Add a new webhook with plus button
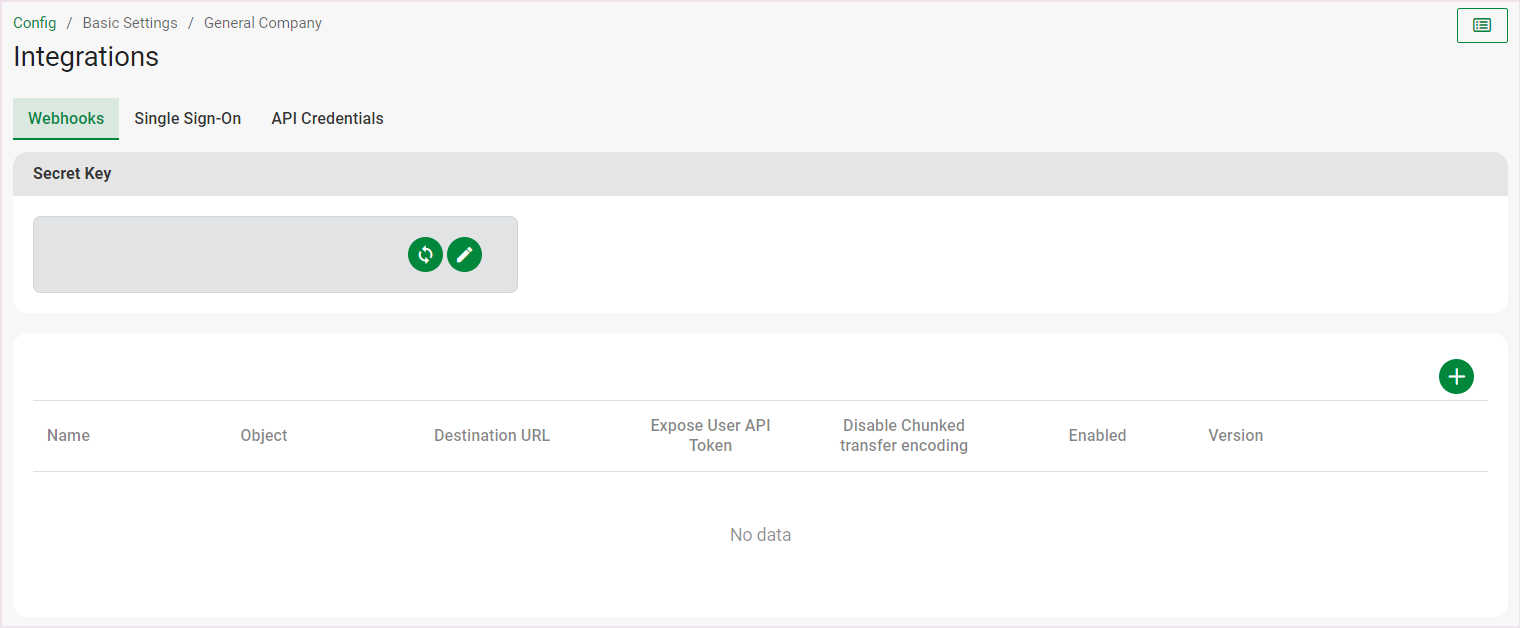 coord(1456,376)
